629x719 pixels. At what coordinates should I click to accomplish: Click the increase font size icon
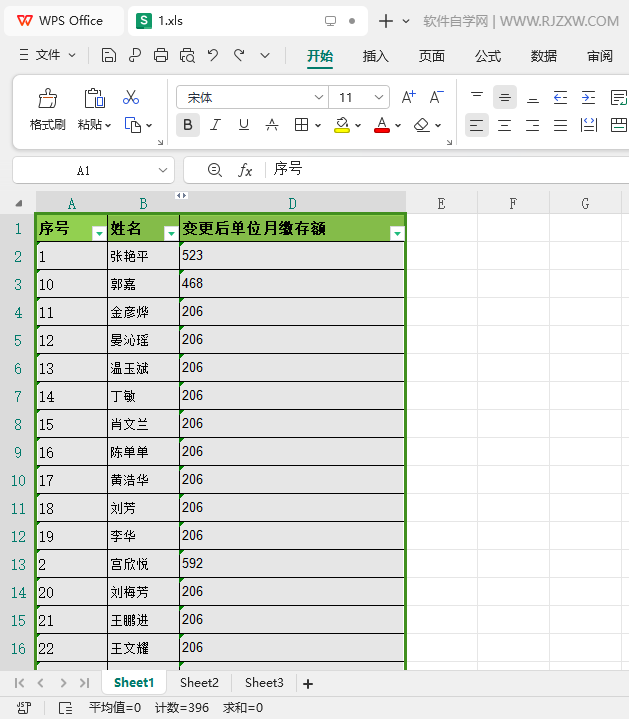pos(408,97)
